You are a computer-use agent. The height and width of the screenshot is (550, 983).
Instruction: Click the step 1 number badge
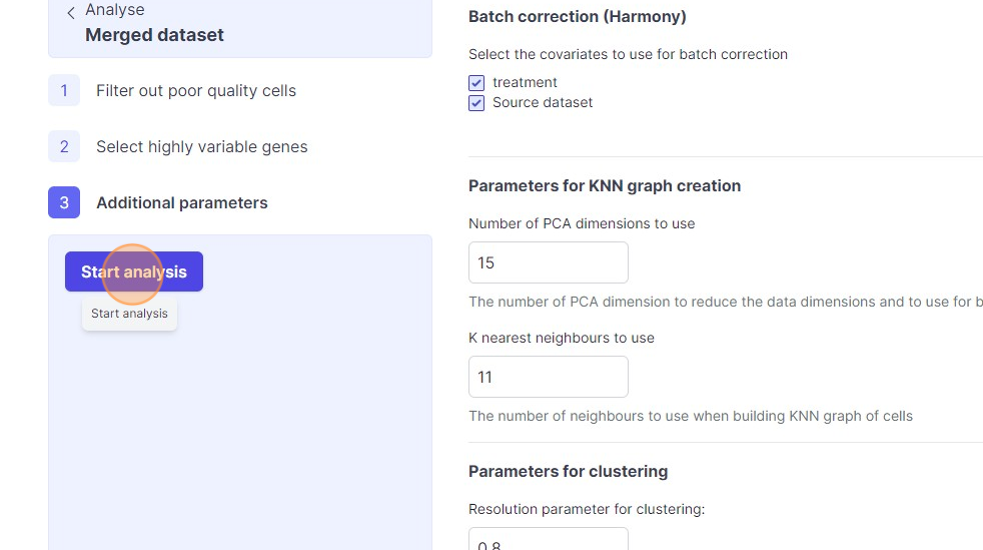[64, 91]
